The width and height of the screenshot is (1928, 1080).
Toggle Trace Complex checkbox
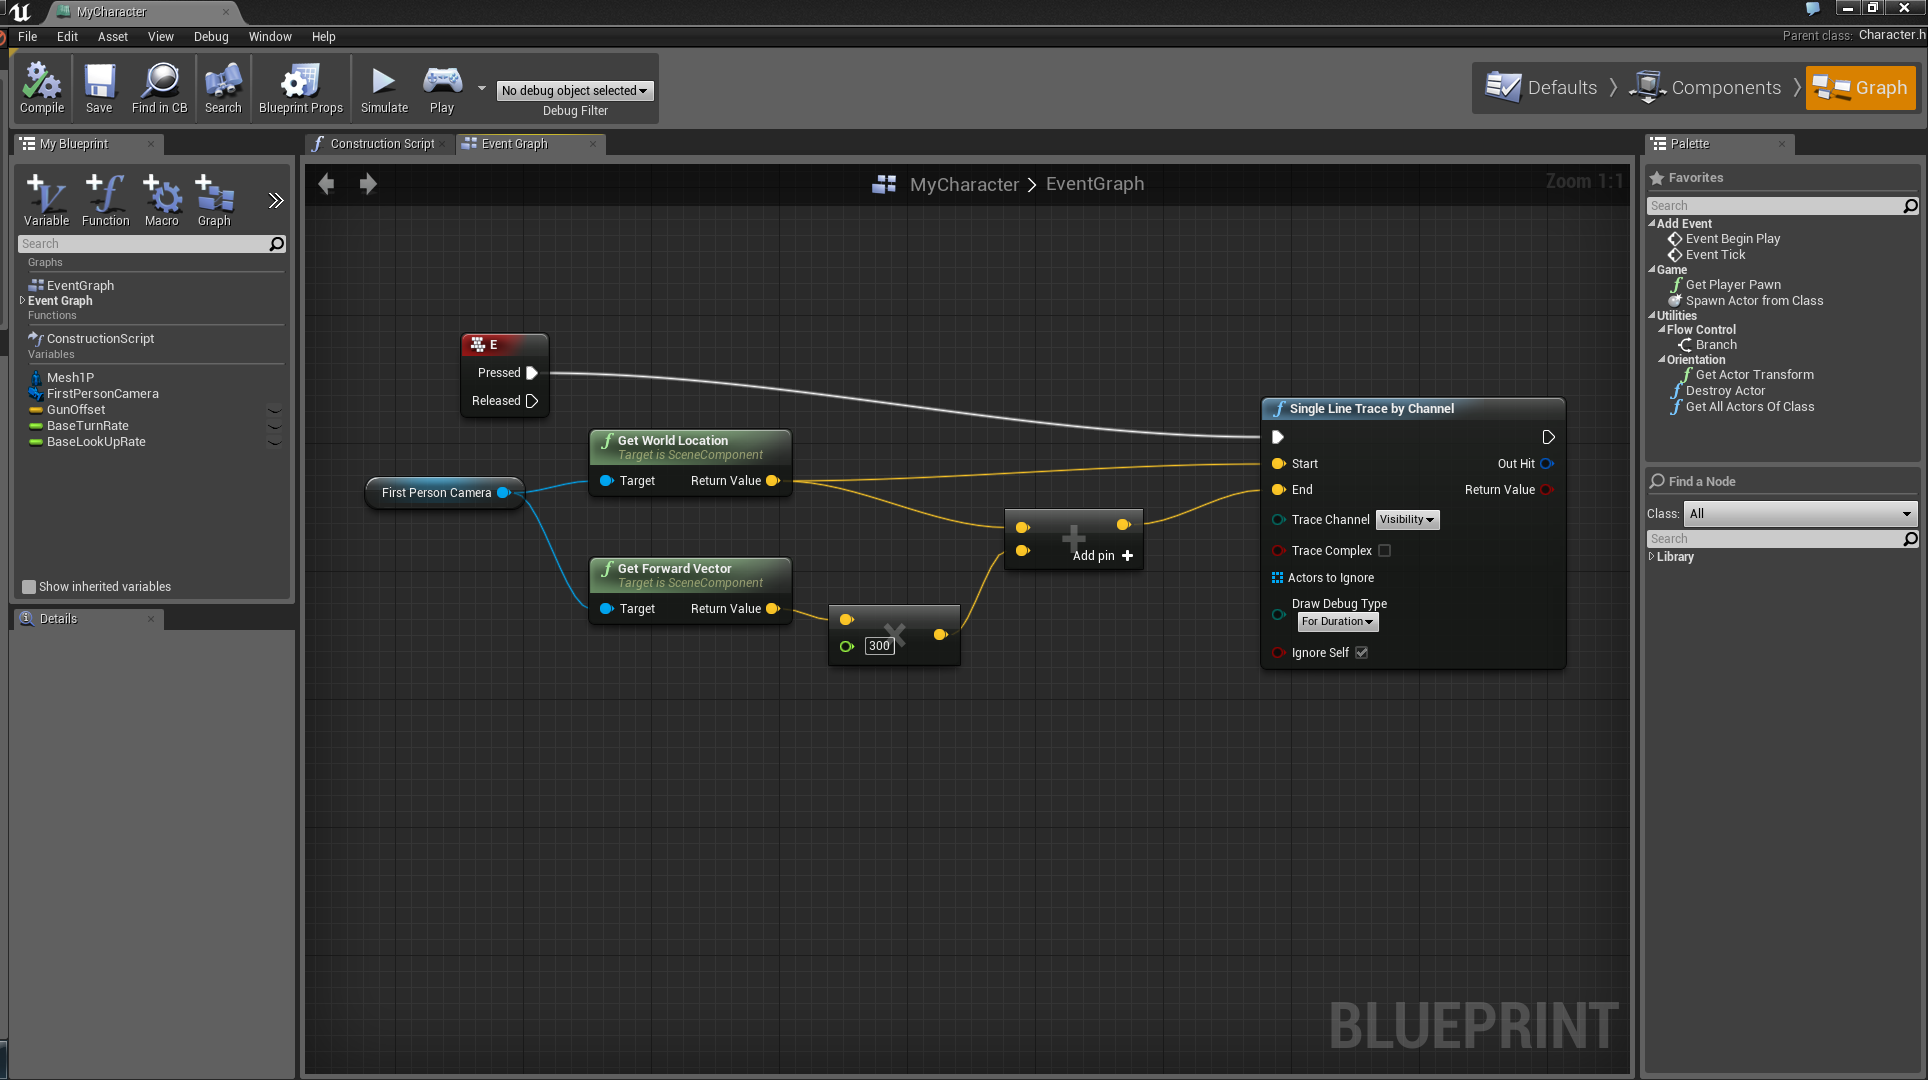tap(1385, 551)
